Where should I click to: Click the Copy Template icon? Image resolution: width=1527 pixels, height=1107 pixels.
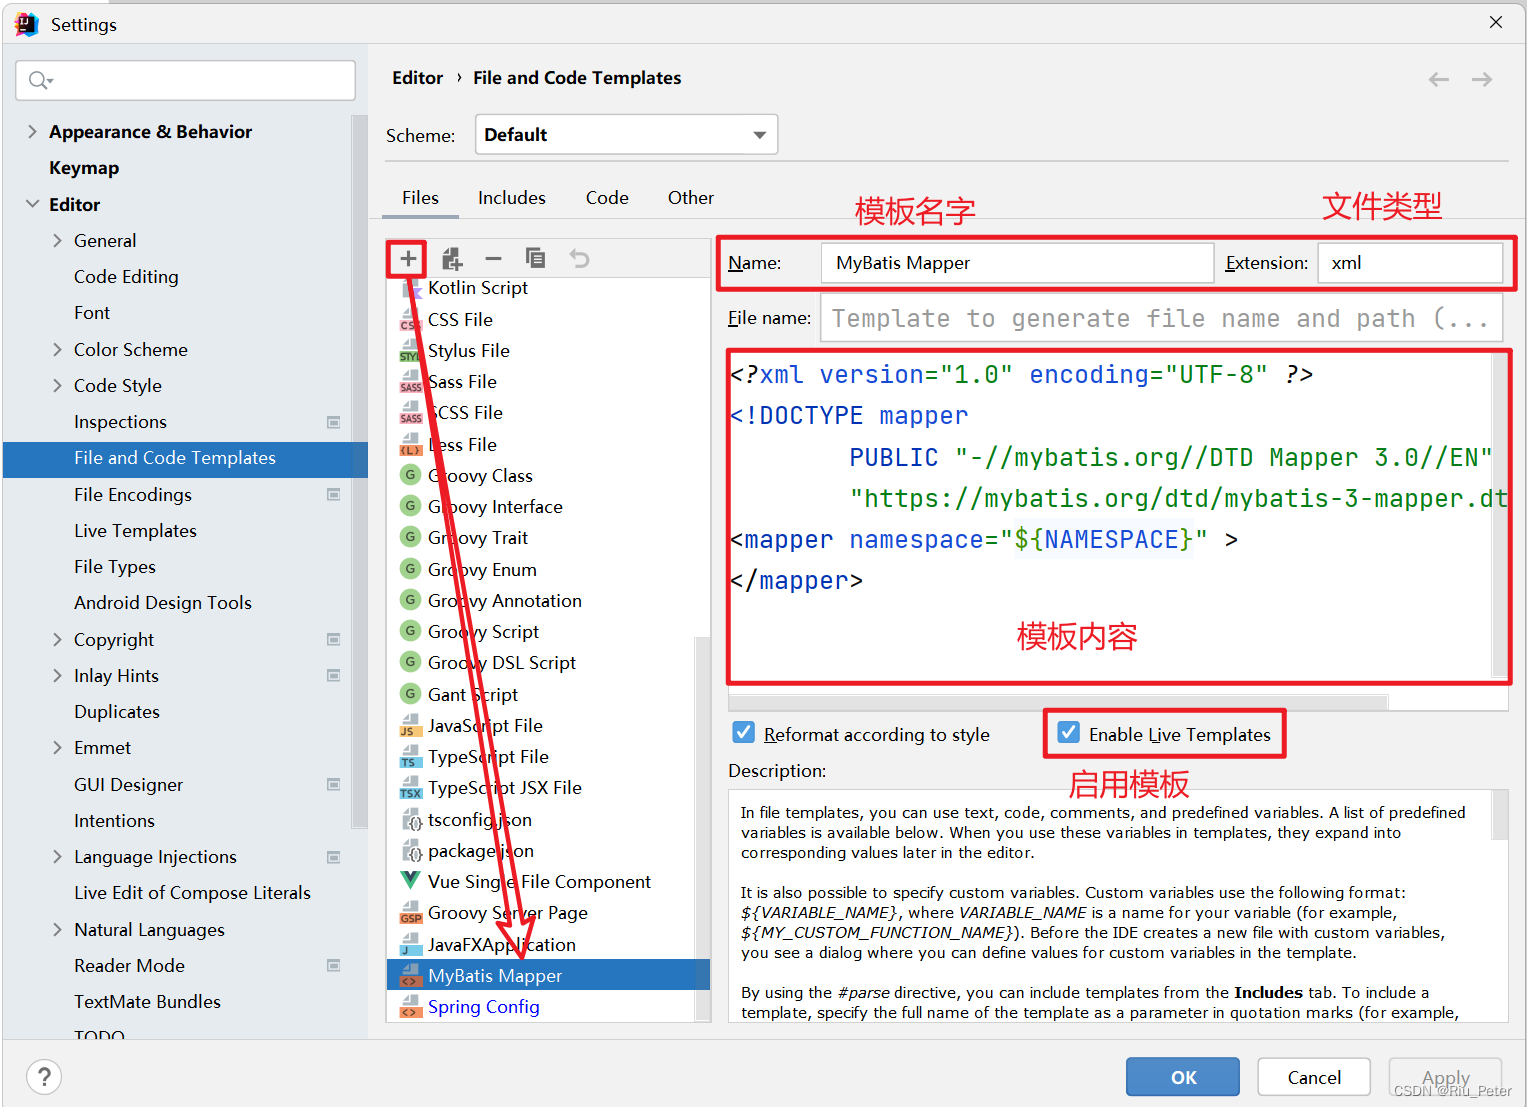coord(536,259)
